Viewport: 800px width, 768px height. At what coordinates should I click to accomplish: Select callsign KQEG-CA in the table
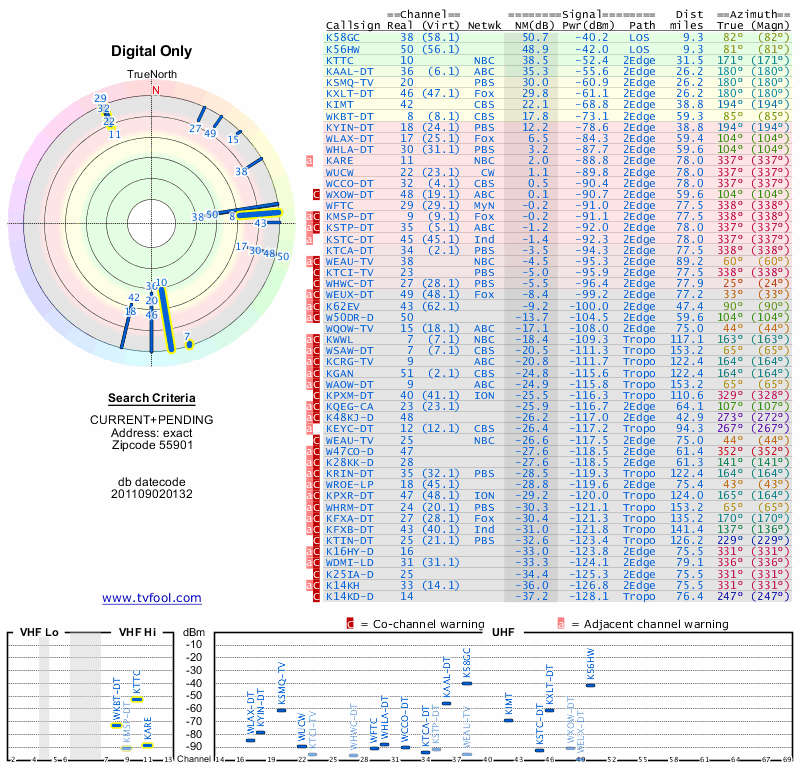[350, 407]
